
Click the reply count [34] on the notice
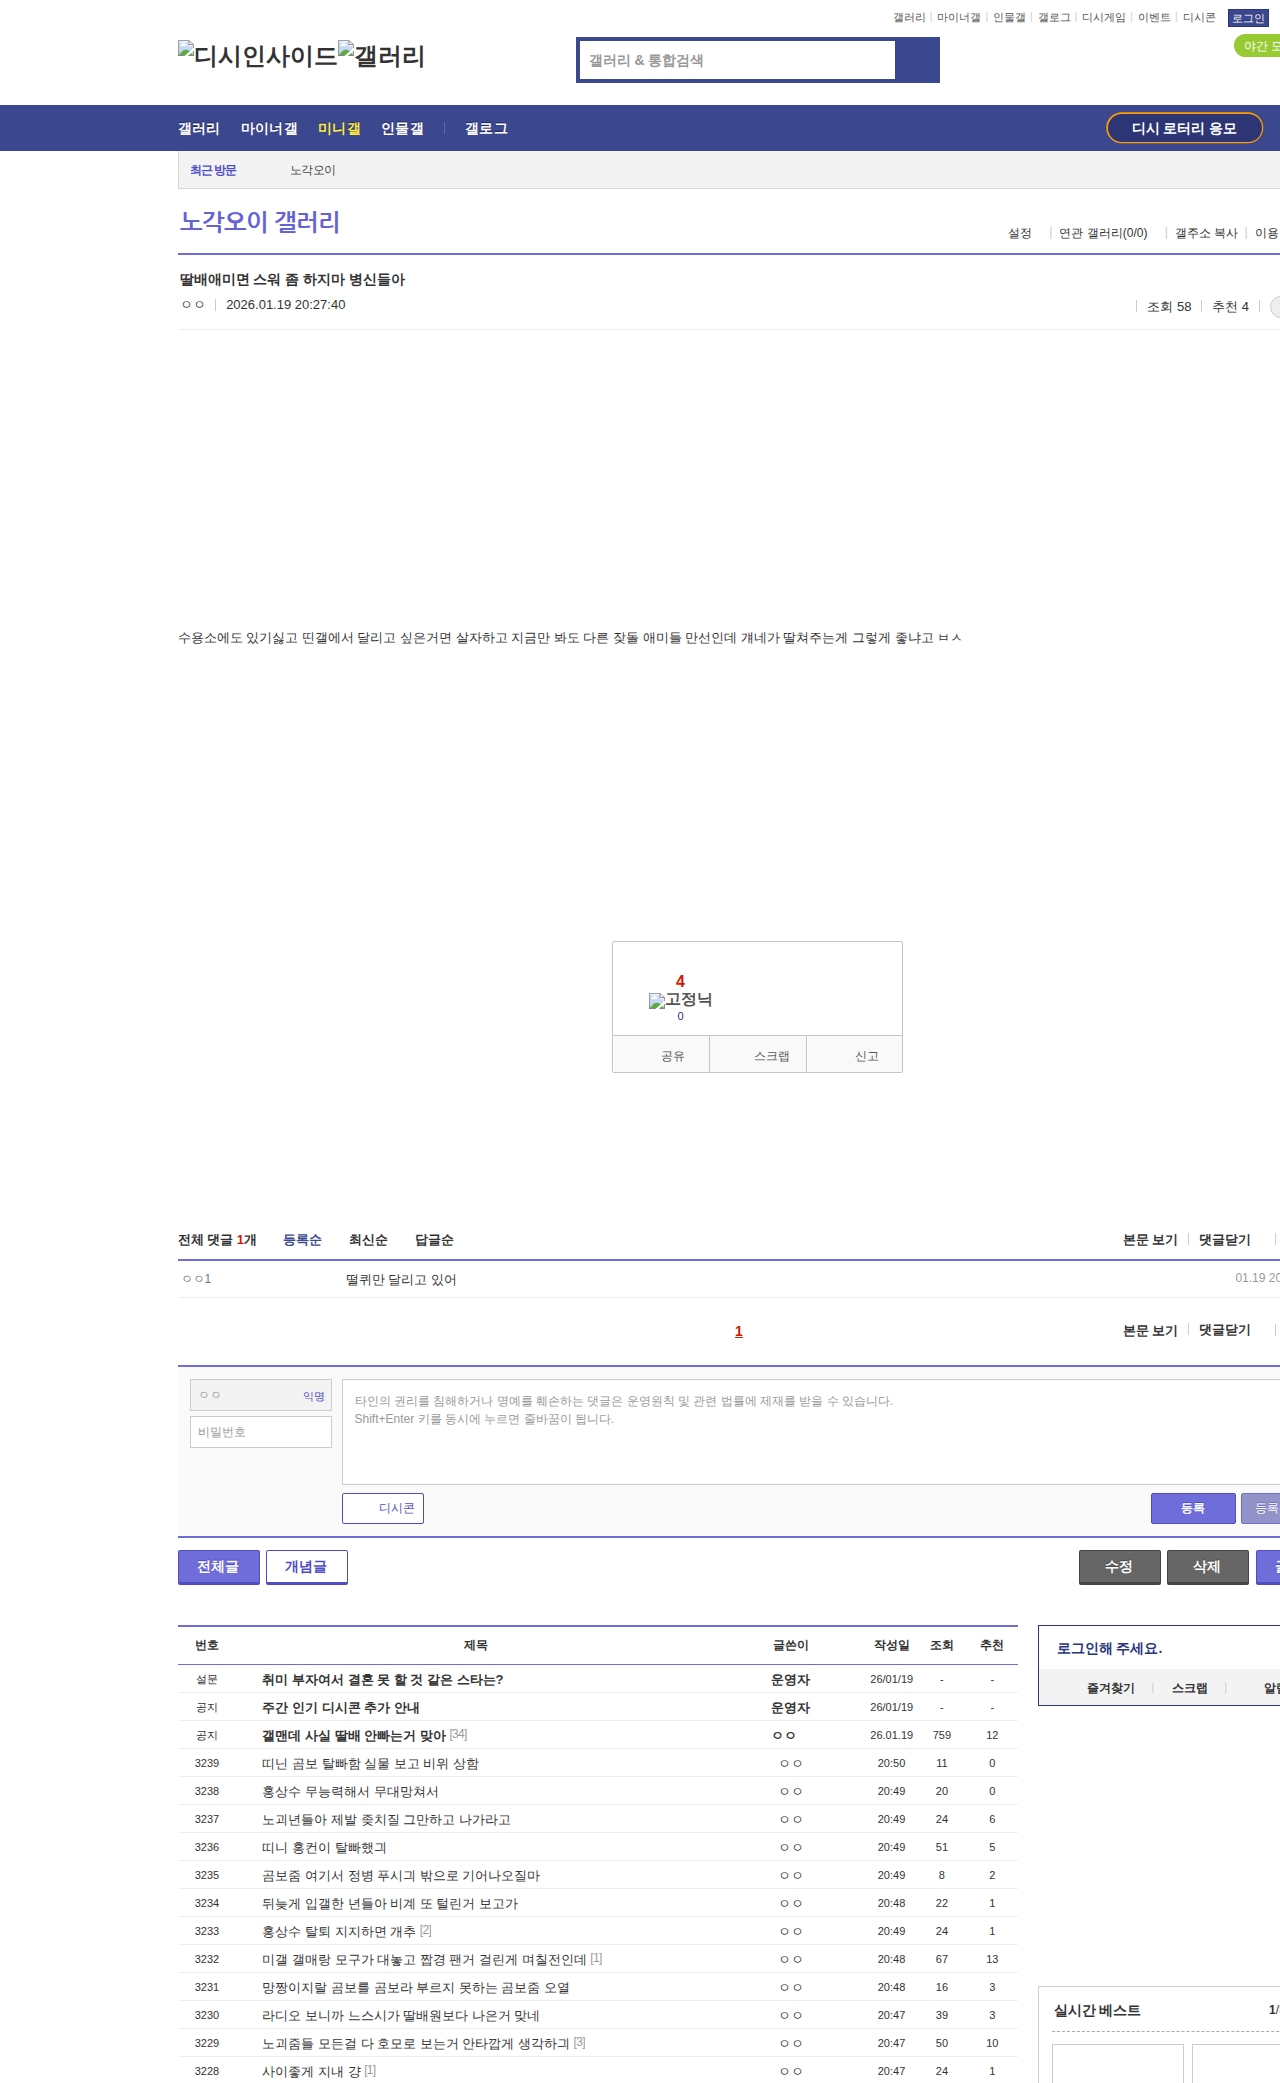pos(459,1735)
